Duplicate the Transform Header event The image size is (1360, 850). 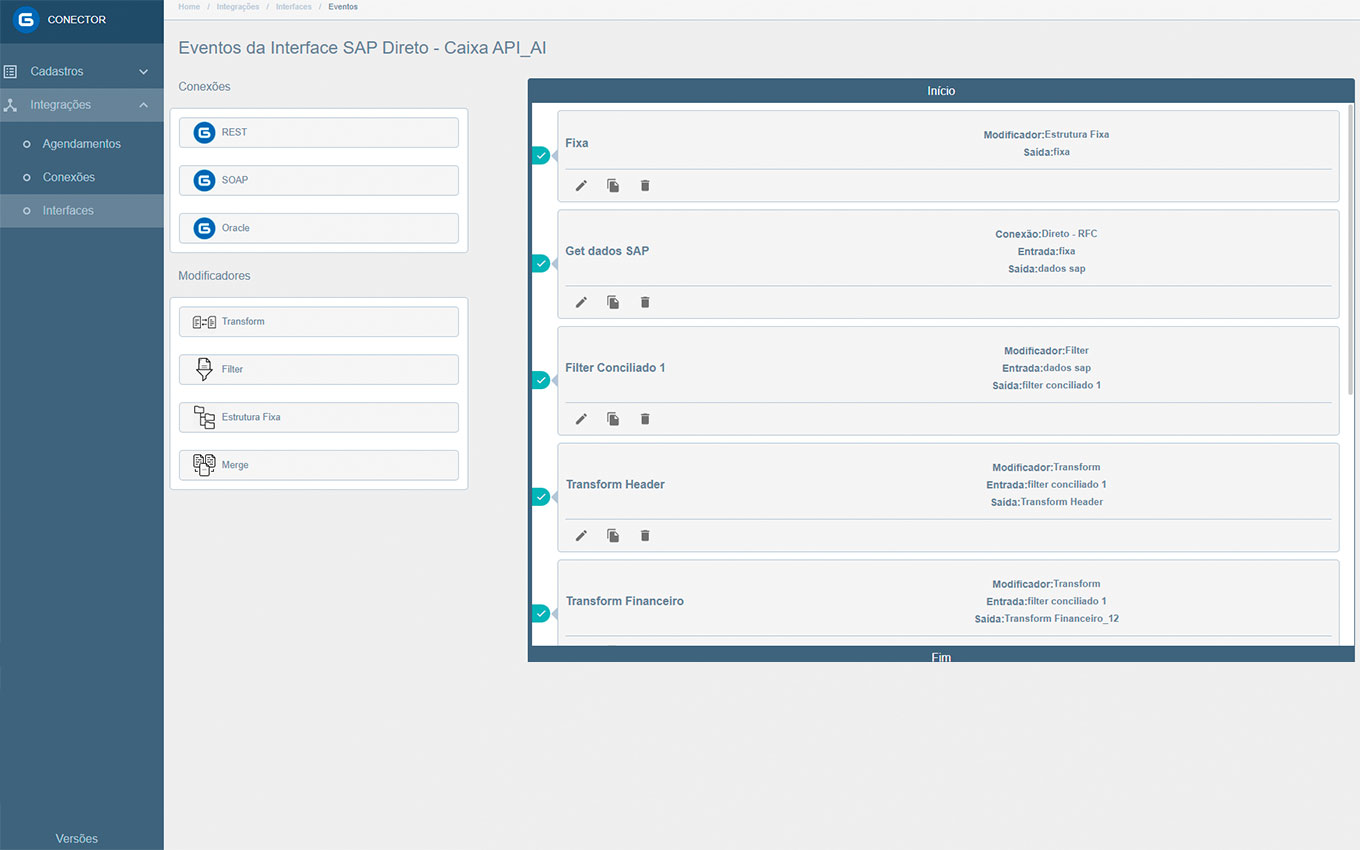tap(613, 536)
